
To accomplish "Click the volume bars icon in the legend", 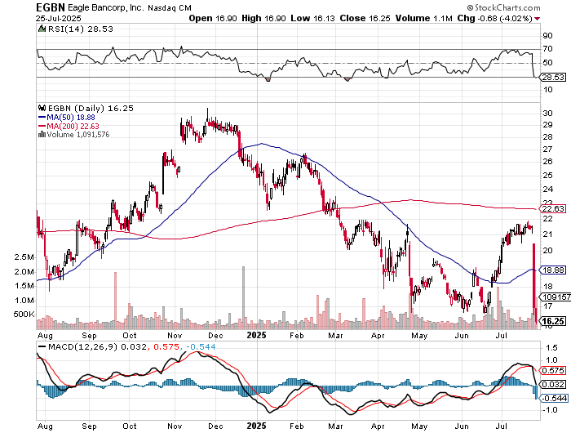I will [x=42, y=134].
